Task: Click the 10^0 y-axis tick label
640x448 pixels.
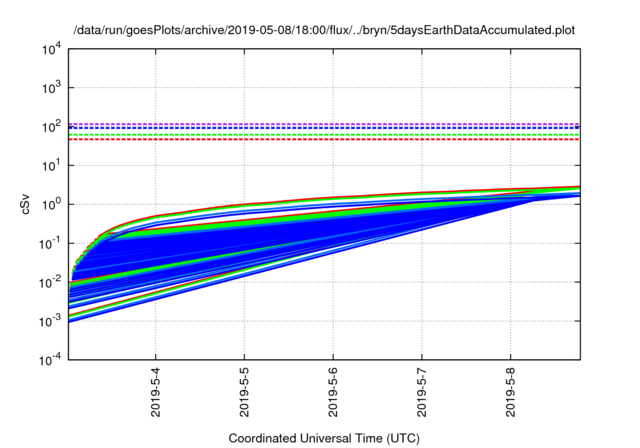Action: 51,204
